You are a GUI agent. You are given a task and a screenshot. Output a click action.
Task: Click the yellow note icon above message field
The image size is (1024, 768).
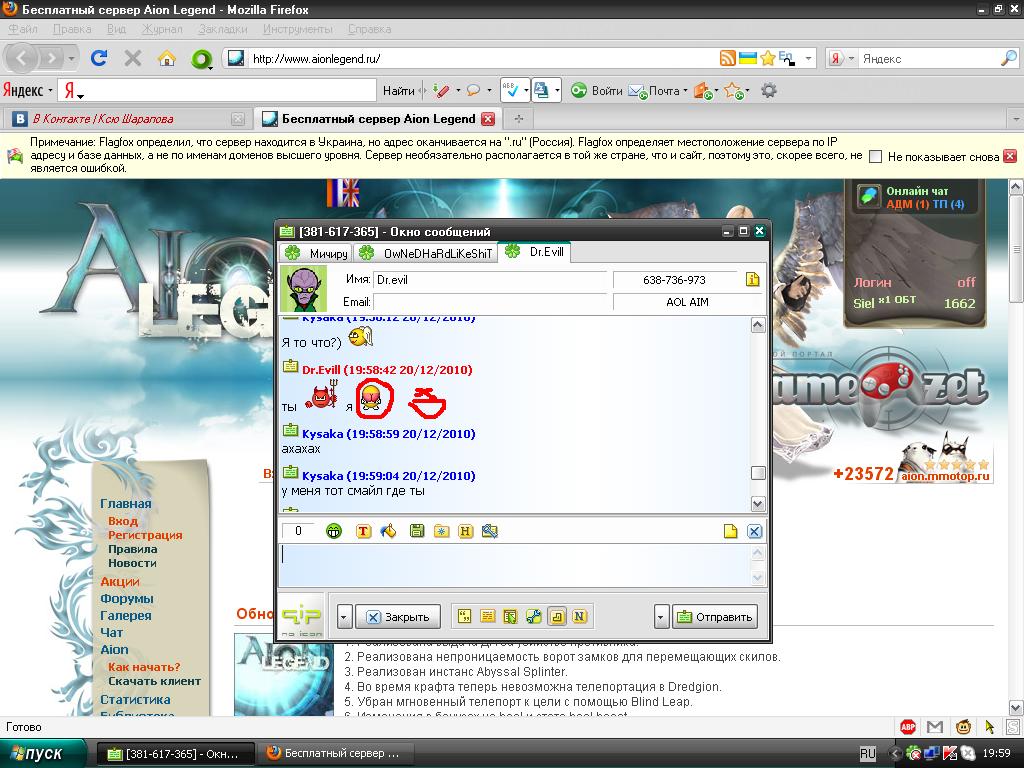point(730,532)
